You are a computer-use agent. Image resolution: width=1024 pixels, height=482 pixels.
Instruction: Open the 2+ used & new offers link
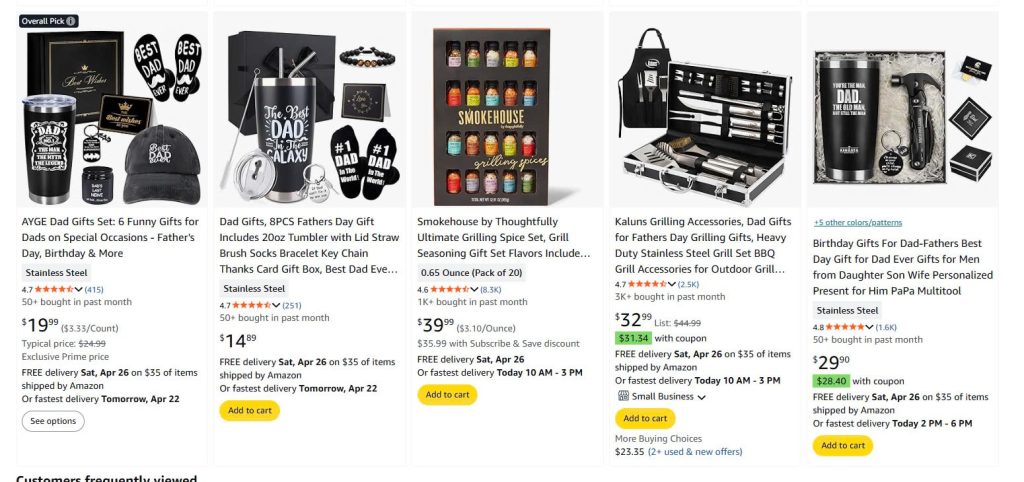coord(695,451)
